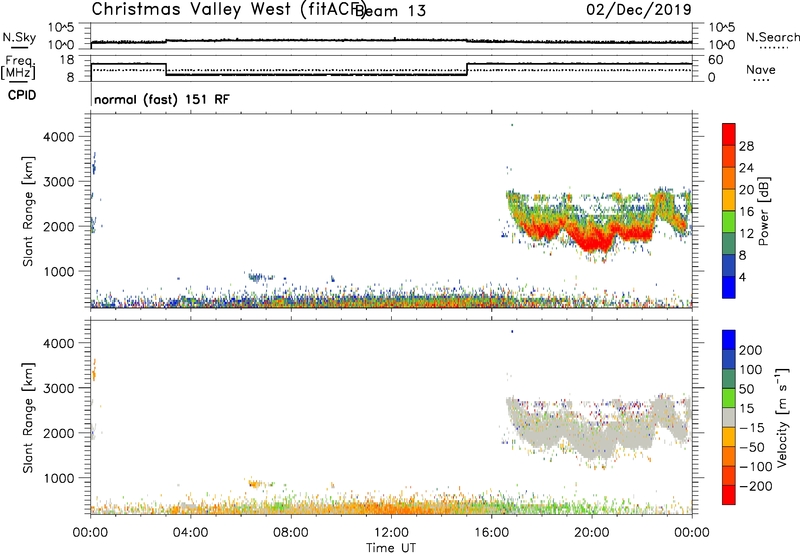The image size is (800, 554).
Task: Click the '-100' label on Velocity colorbar
Action: (756, 467)
